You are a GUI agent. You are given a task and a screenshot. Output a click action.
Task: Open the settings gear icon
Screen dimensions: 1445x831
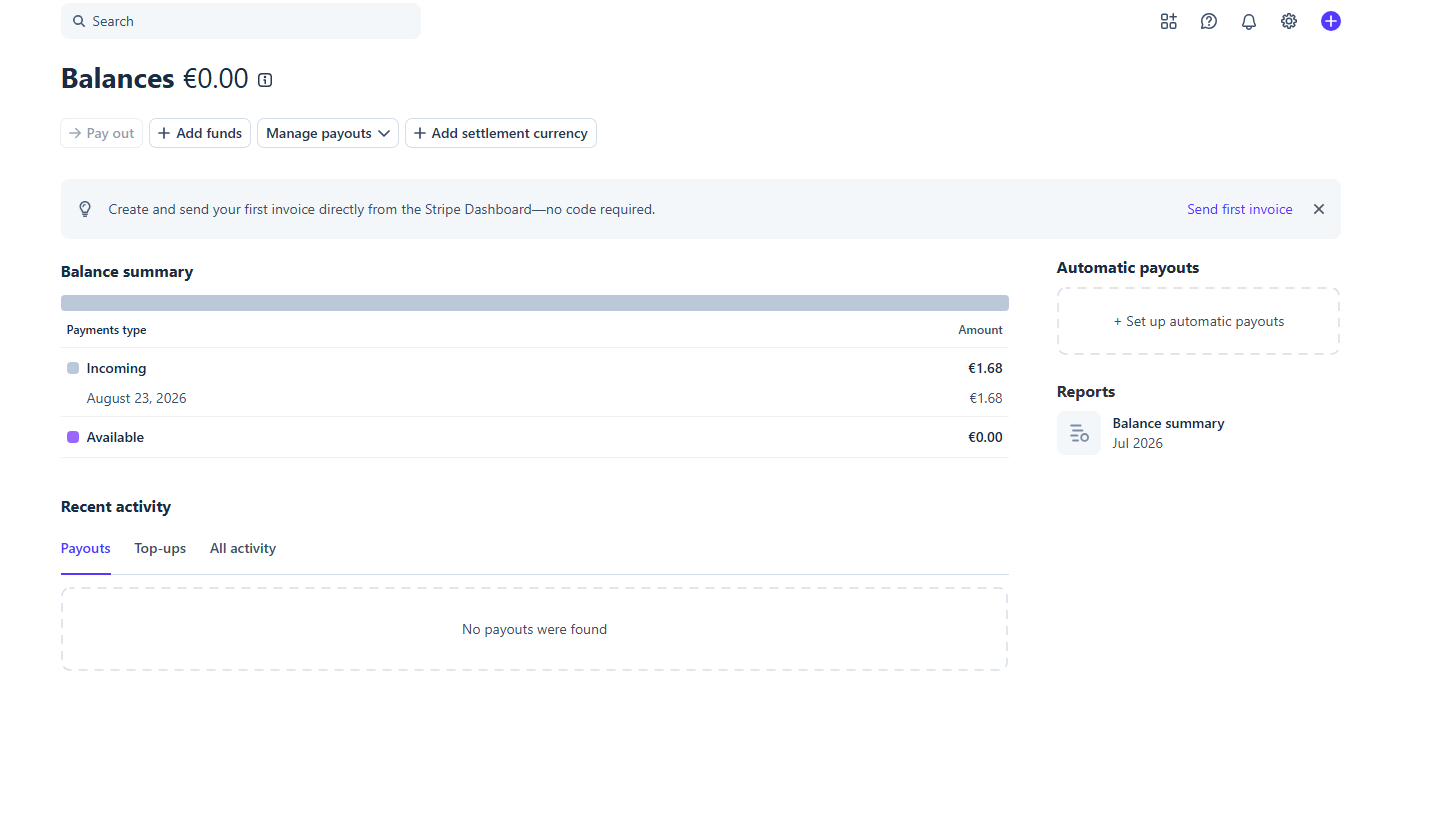click(1289, 21)
